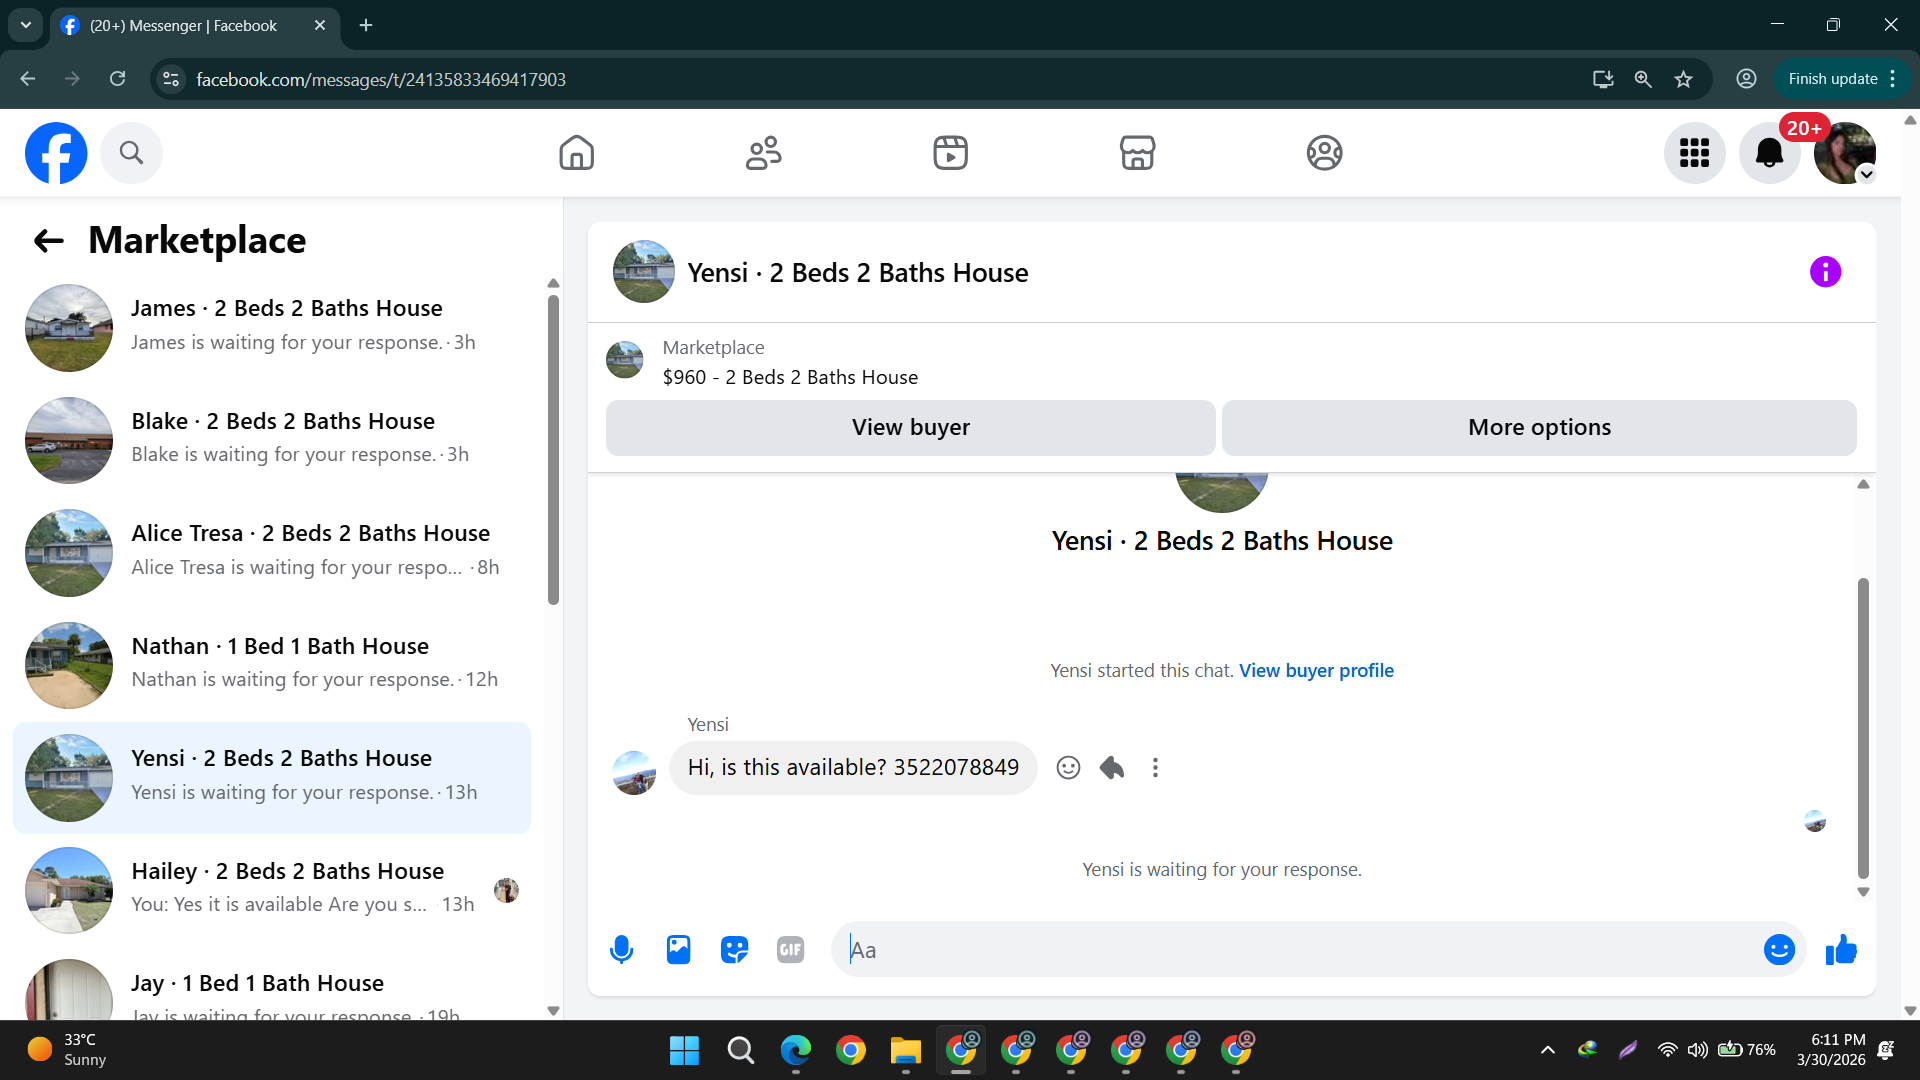Open the sticker picker icon

pos(734,950)
